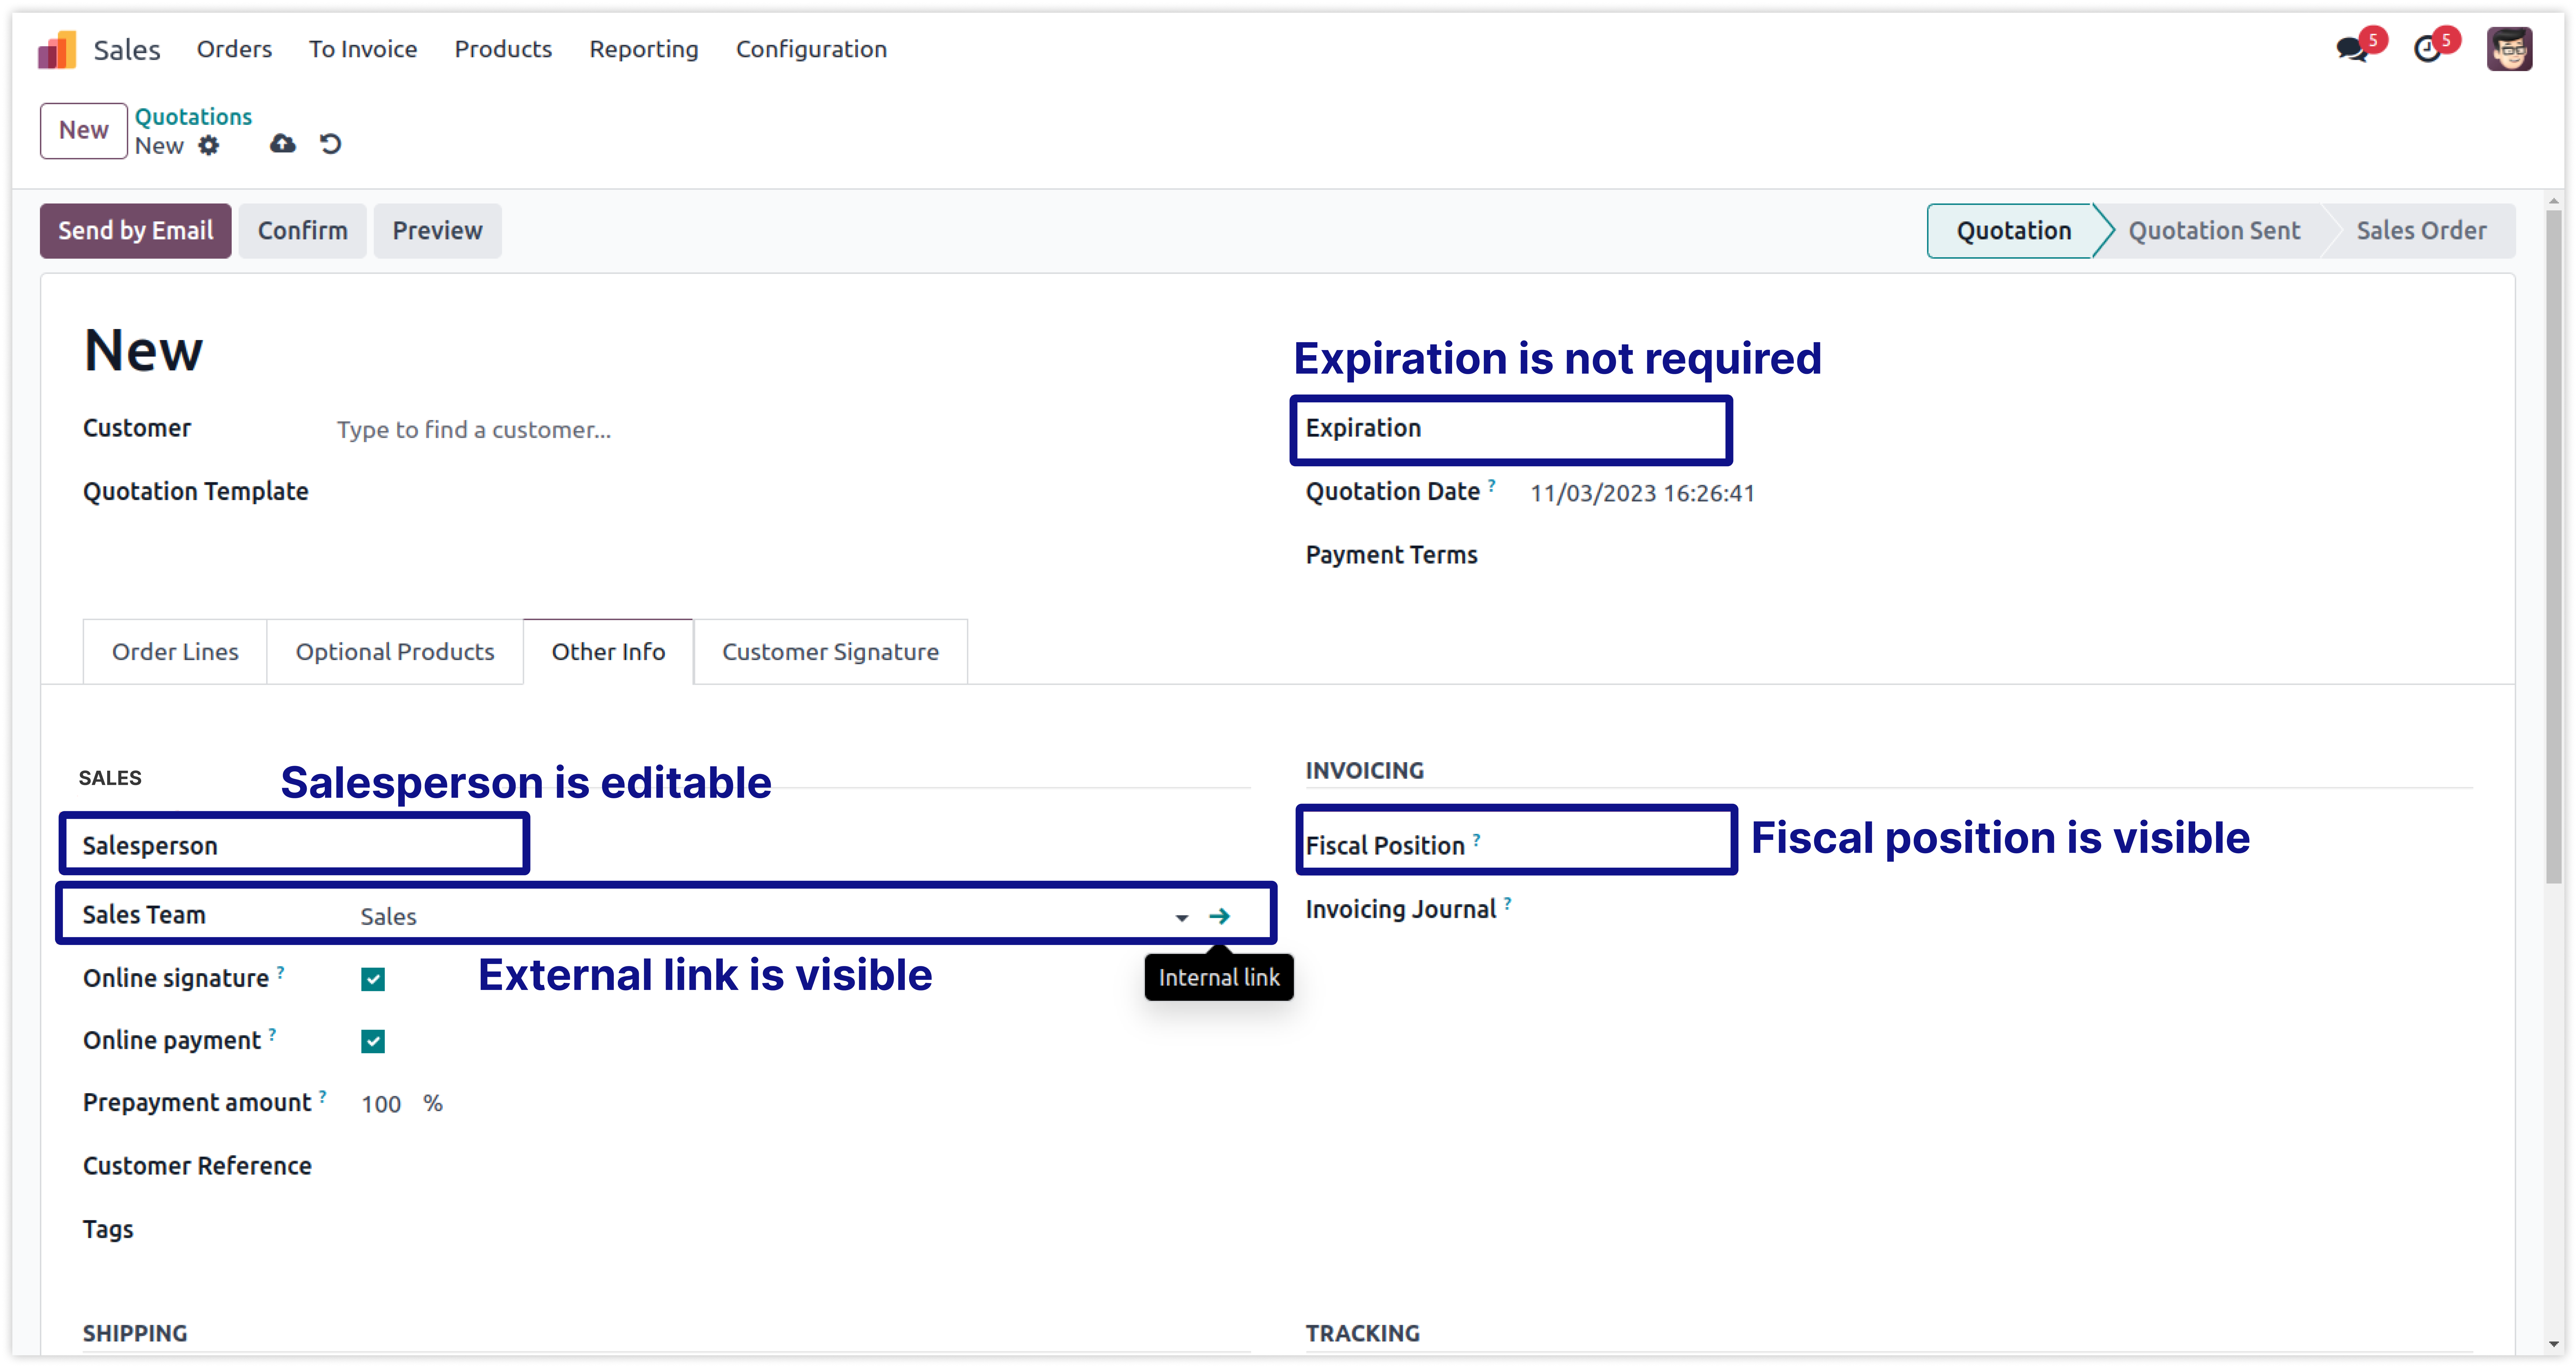Click Send by Email button
Viewport: 2576px width, 1370px height.
(x=136, y=231)
